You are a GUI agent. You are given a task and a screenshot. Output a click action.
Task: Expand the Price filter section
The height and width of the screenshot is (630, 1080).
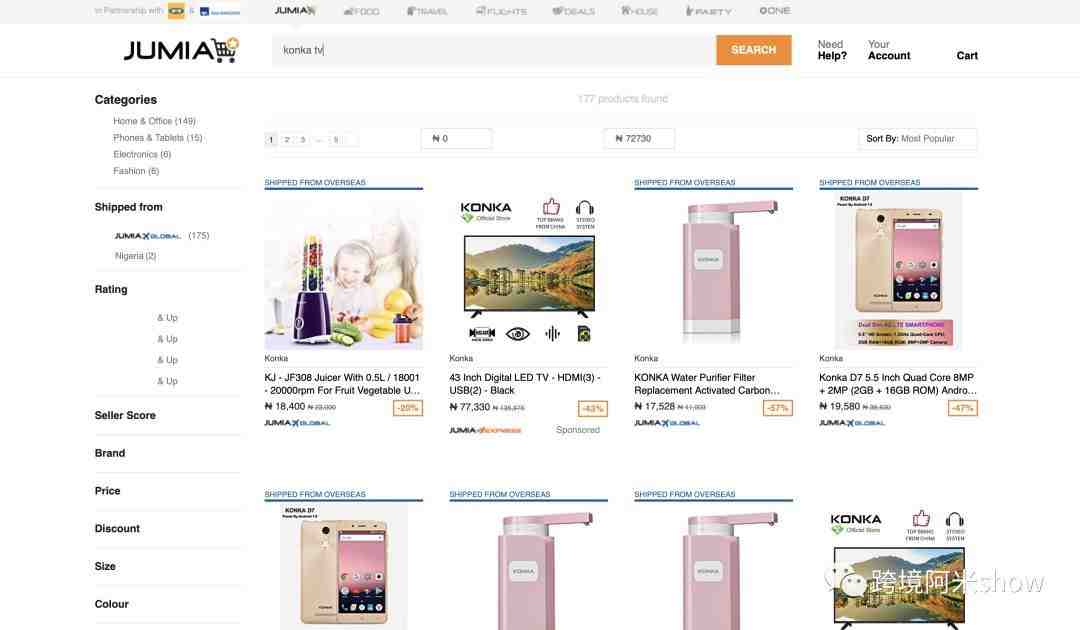(x=107, y=491)
